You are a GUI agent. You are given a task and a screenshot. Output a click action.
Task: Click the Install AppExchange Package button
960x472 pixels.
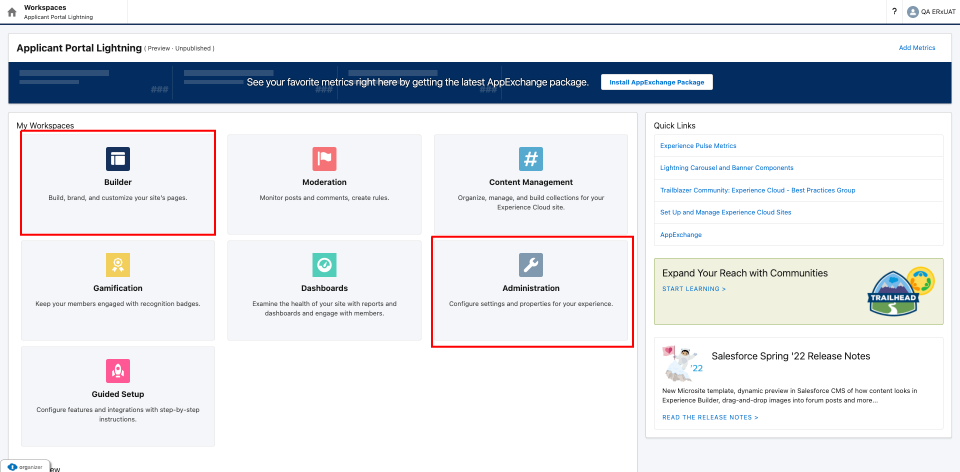click(x=656, y=82)
